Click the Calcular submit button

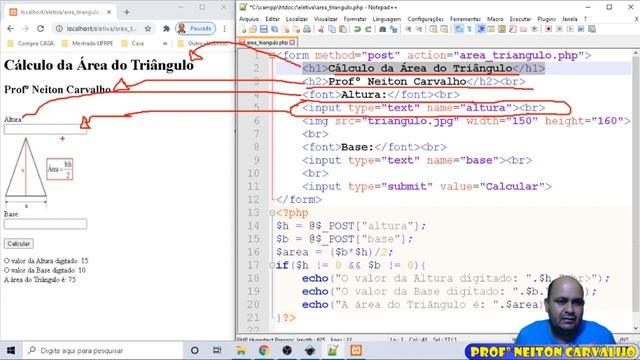pos(18,244)
